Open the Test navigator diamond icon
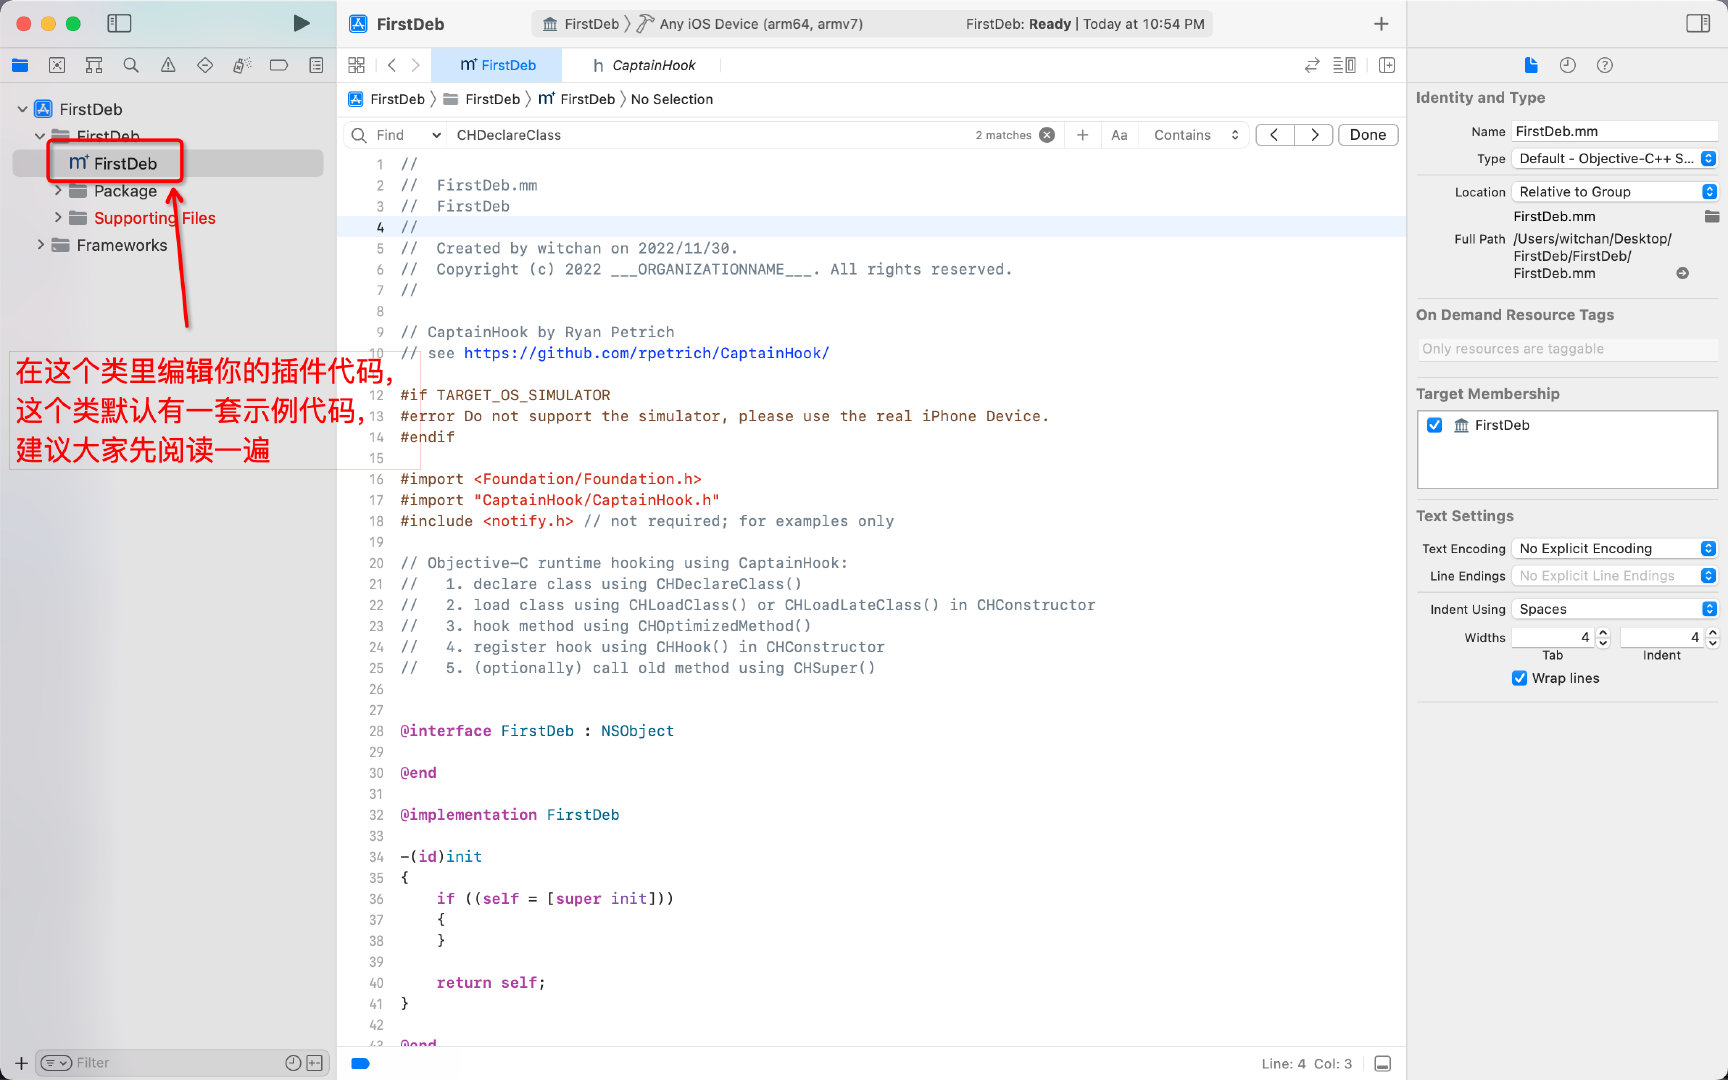Image resolution: width=1728 pixels, height=1080 pixels. [205, 65]
